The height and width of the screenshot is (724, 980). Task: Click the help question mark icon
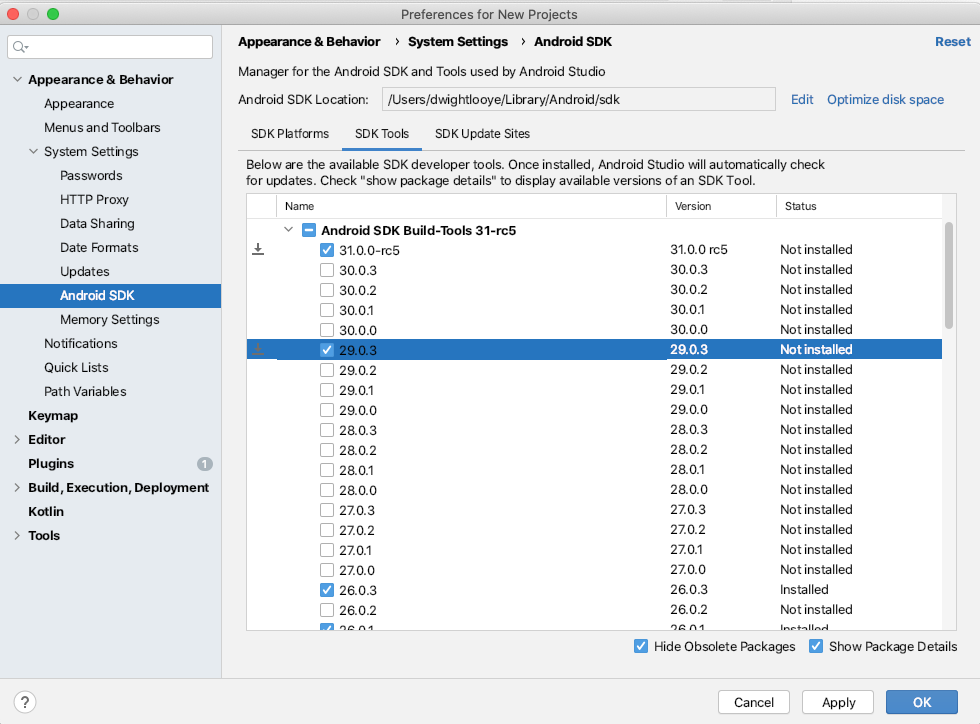(27, 702)
